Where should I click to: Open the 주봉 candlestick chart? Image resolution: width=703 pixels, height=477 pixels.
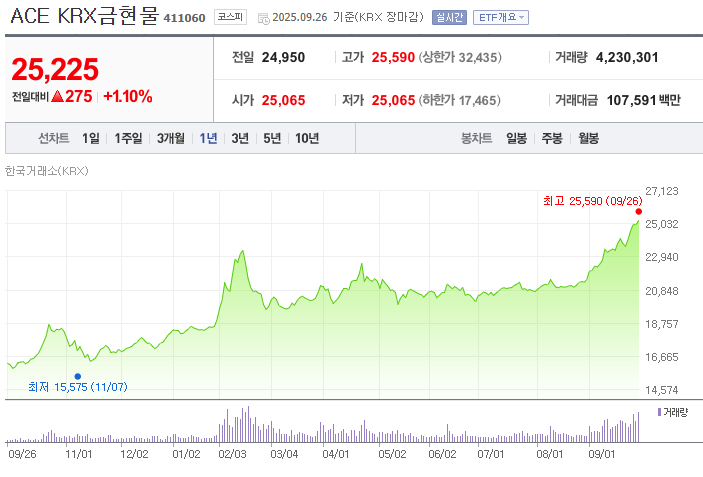[x=552, y=138]
